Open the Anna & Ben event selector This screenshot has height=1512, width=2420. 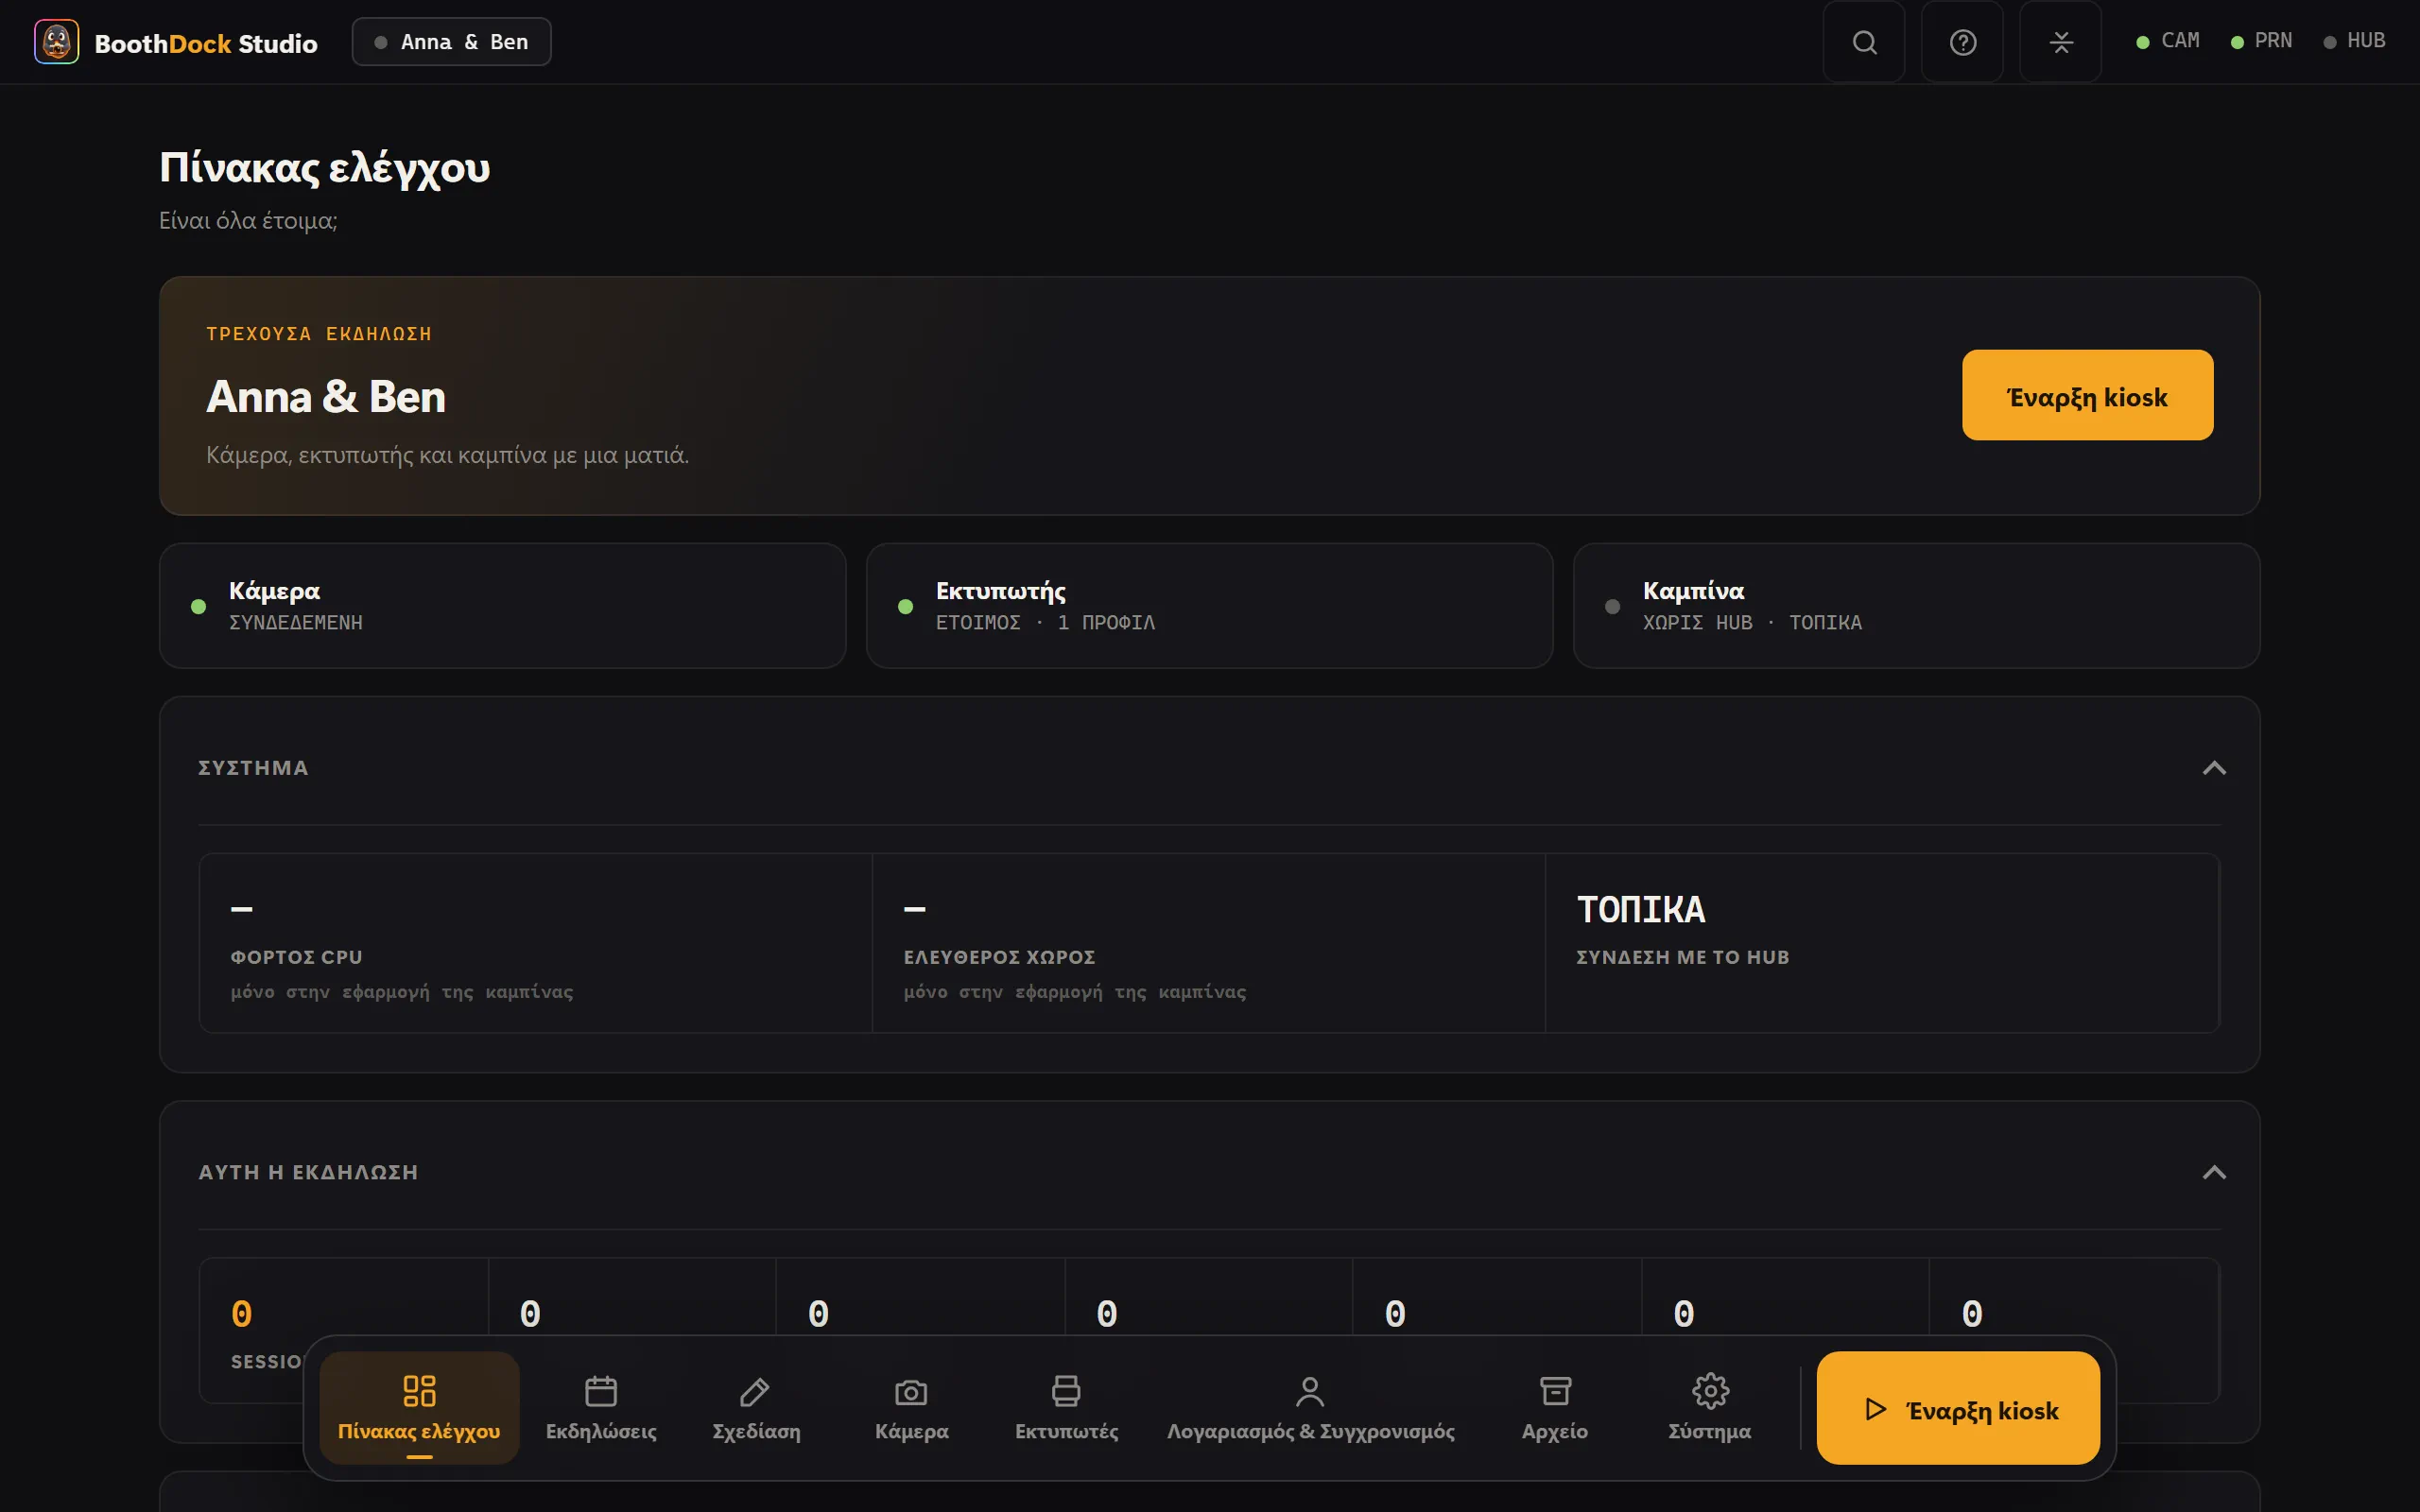click(x=451, y=42)
